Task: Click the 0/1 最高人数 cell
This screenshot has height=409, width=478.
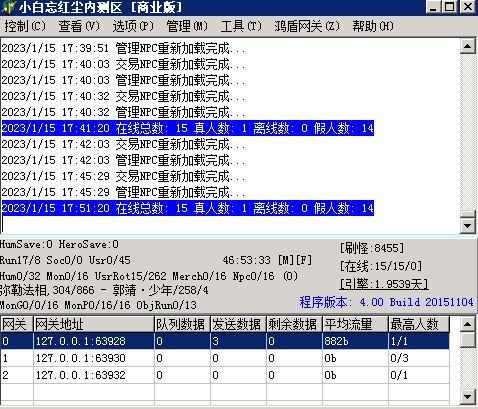Action: (x=419, y=375)
